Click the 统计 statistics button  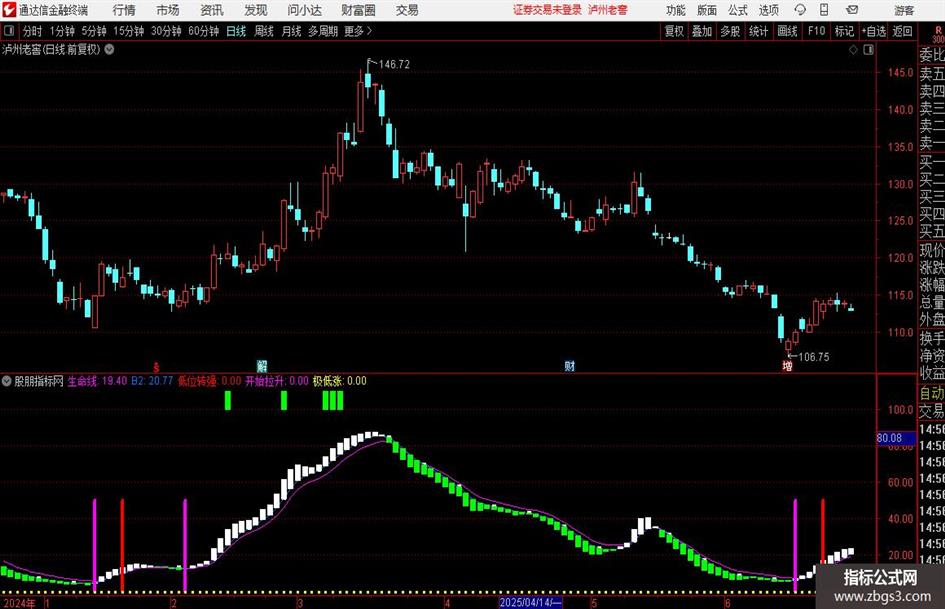click(x=758, y=31)
